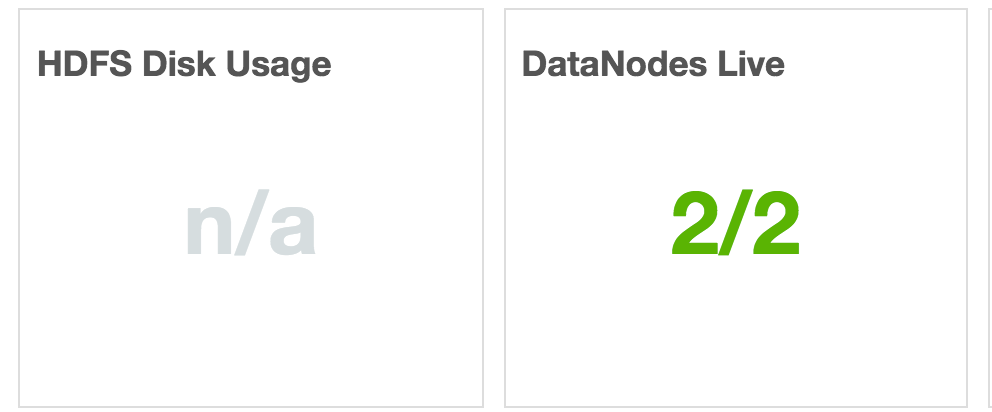Click the gray n/a disk usage value

click(x=251, y=227)
